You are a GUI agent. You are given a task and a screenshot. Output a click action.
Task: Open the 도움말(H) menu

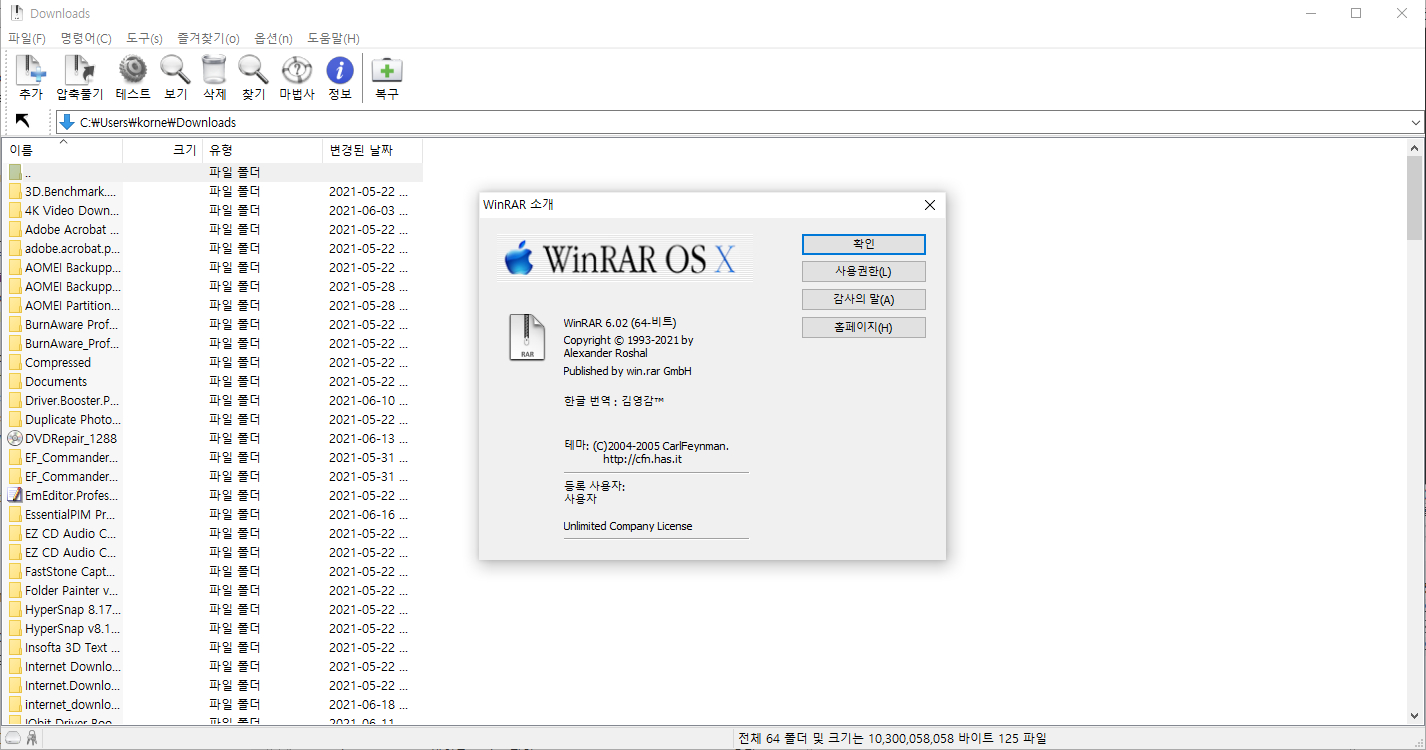(333, 38)
